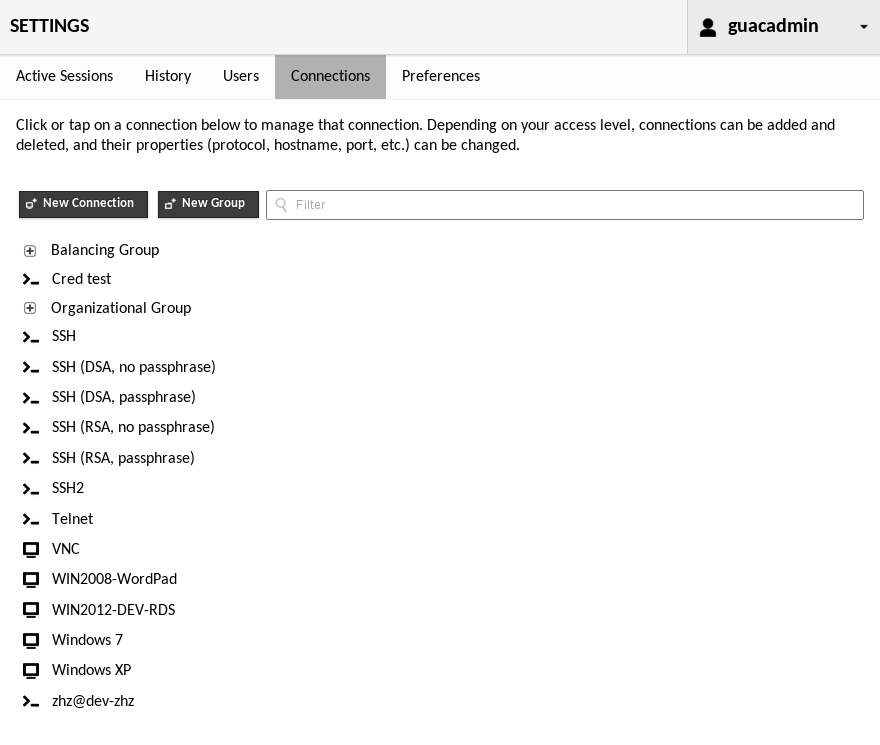The image size is (880, 745).
Task: Click the terminal icon beside SSH2
Action: click(31, 489)
